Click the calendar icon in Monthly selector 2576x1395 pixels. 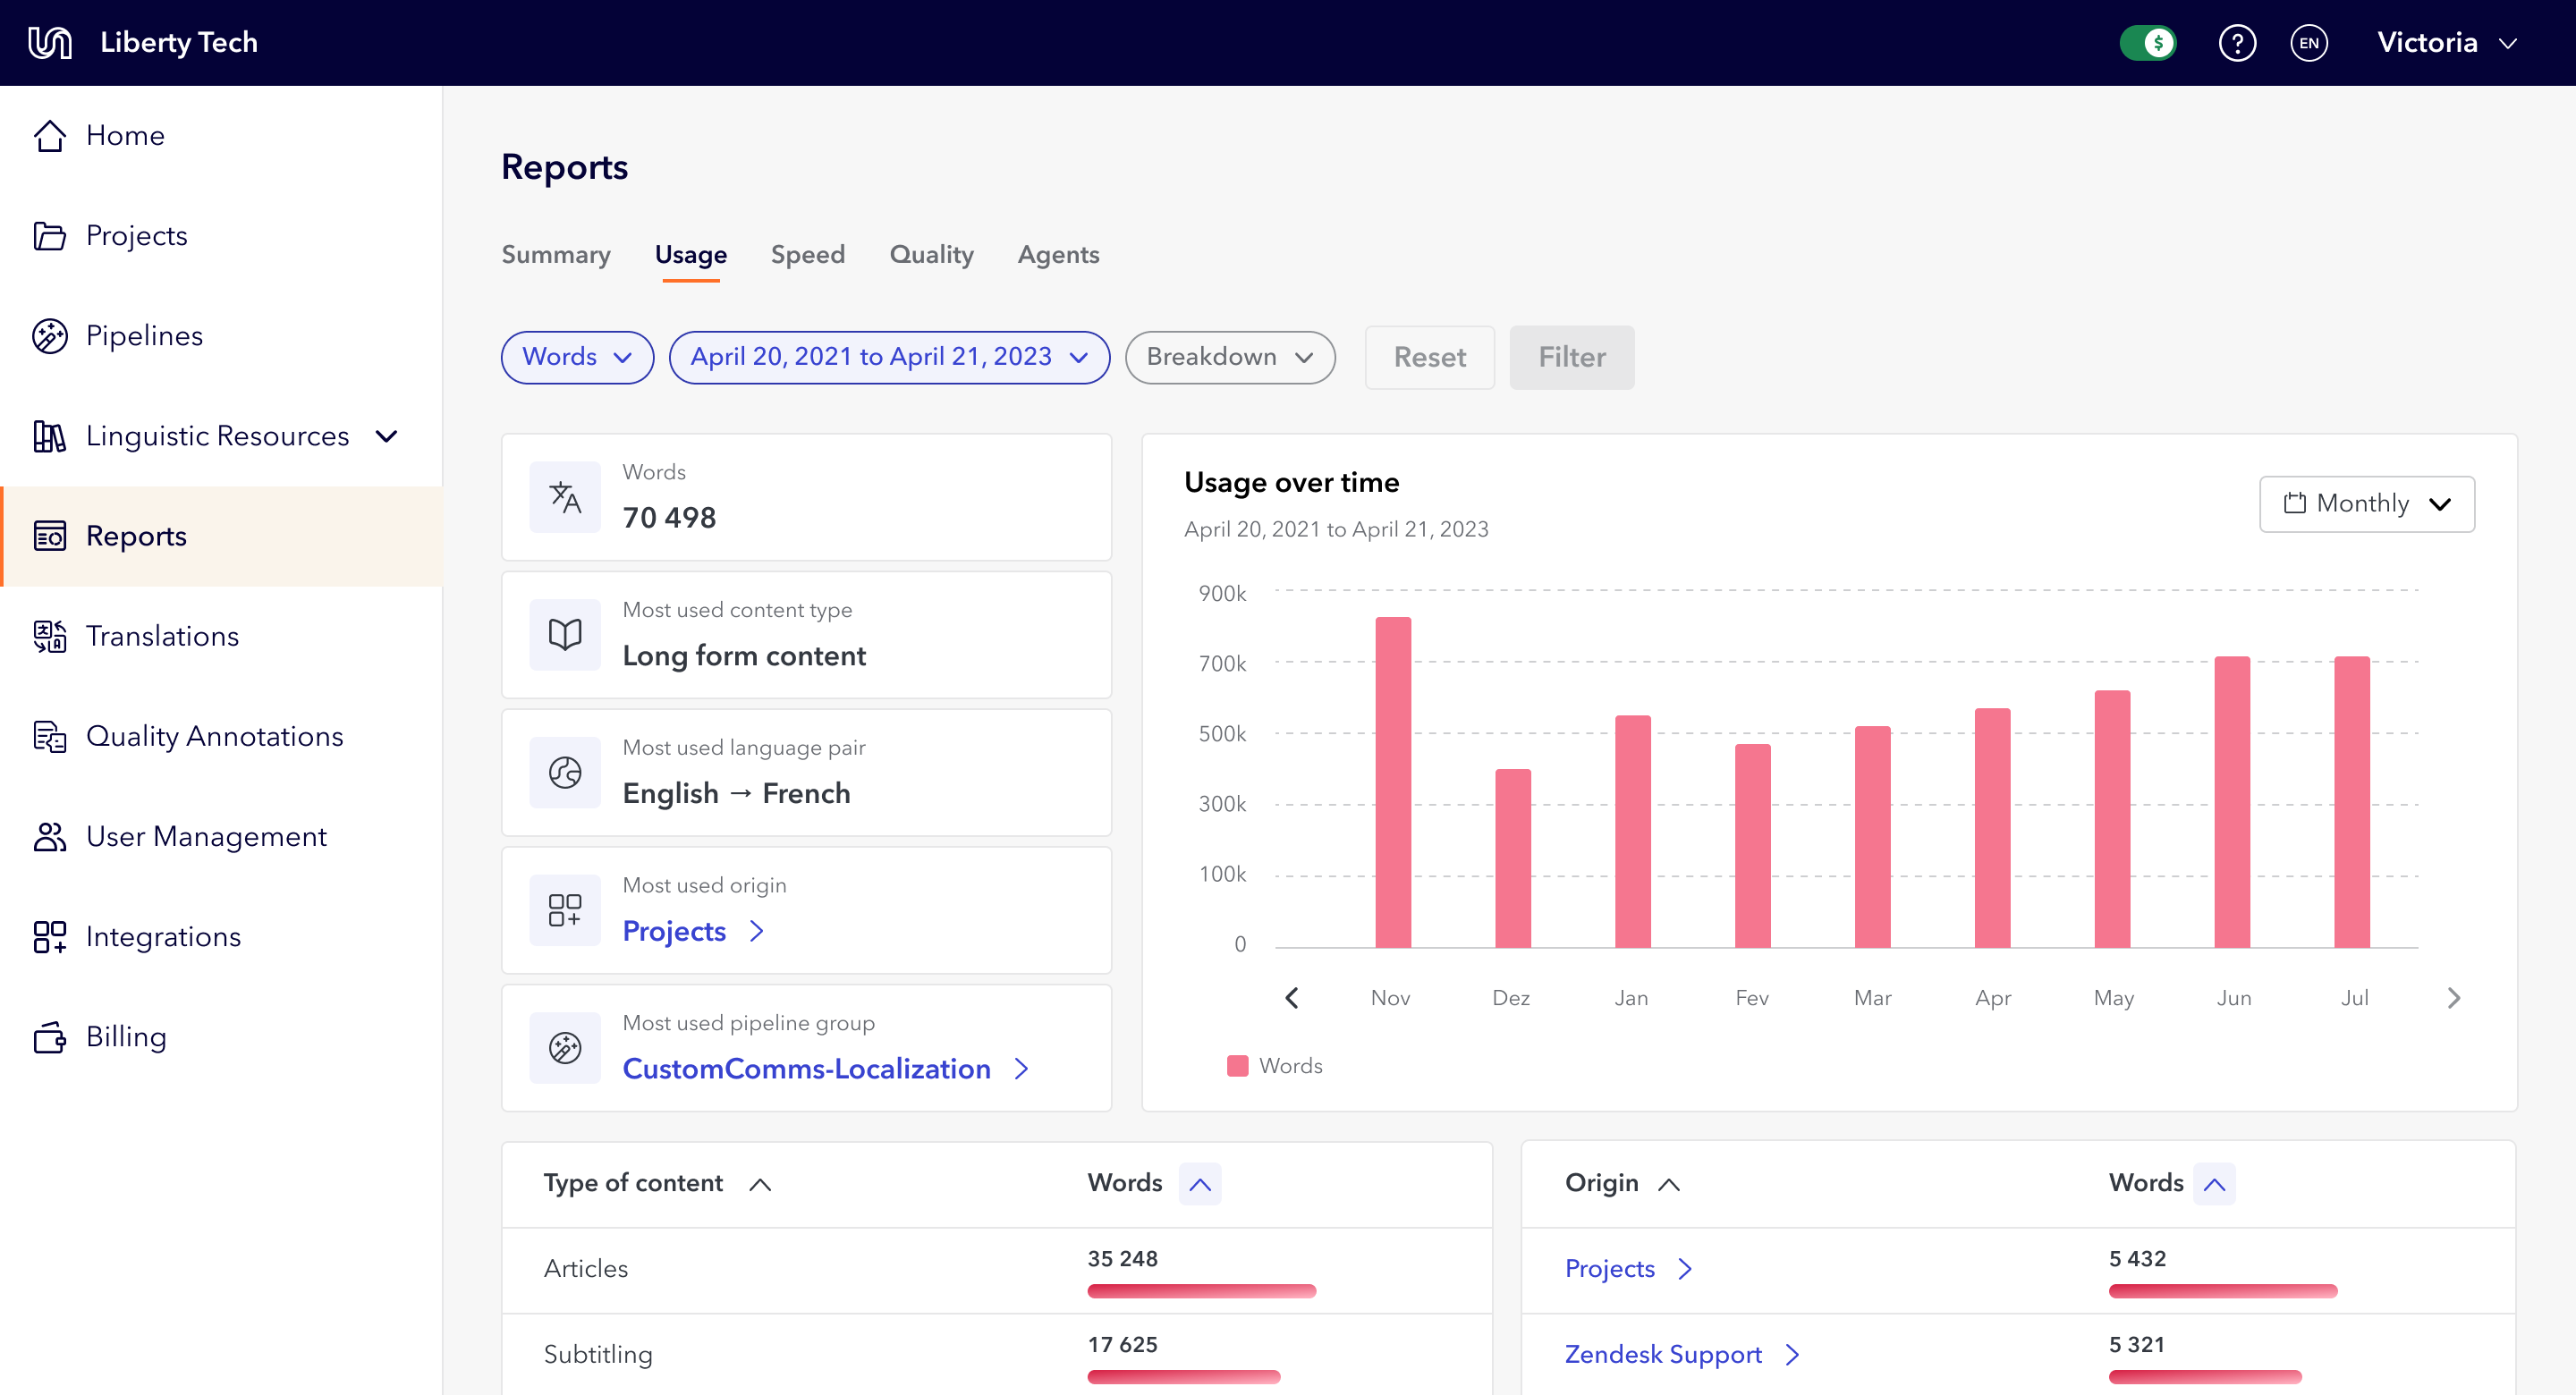[x=2295, y=502]
